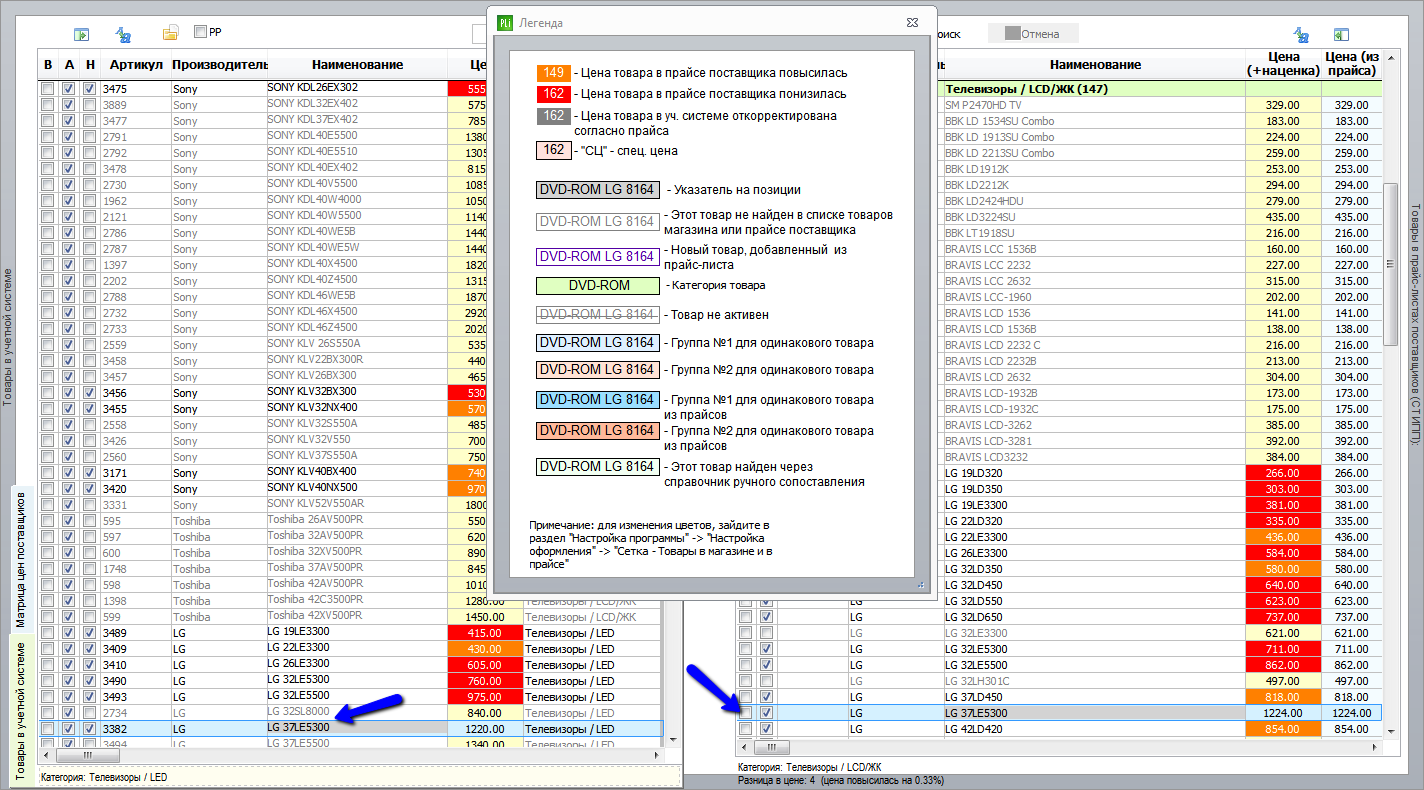Sort by the Производитель column header
This screenshot has width=1424, height=790.
pos(219,65)
